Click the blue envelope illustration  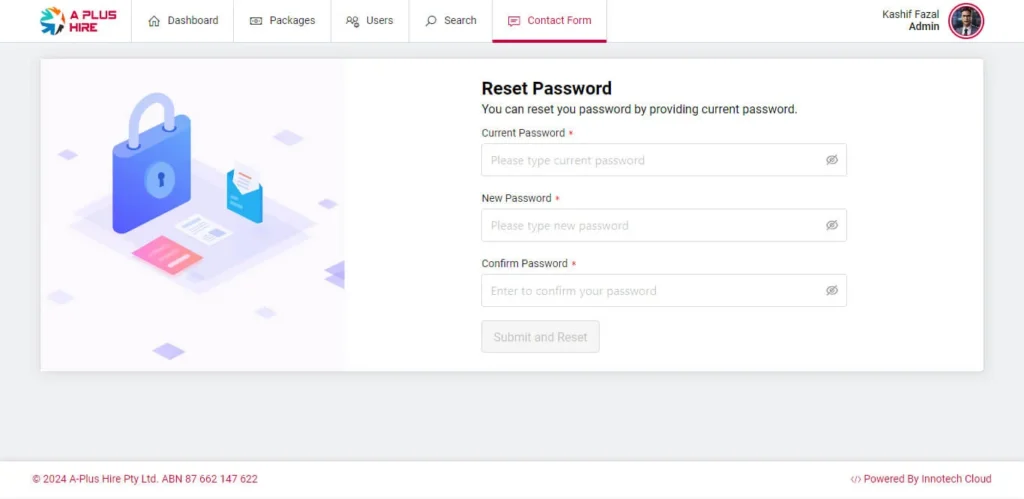point(244,194)
